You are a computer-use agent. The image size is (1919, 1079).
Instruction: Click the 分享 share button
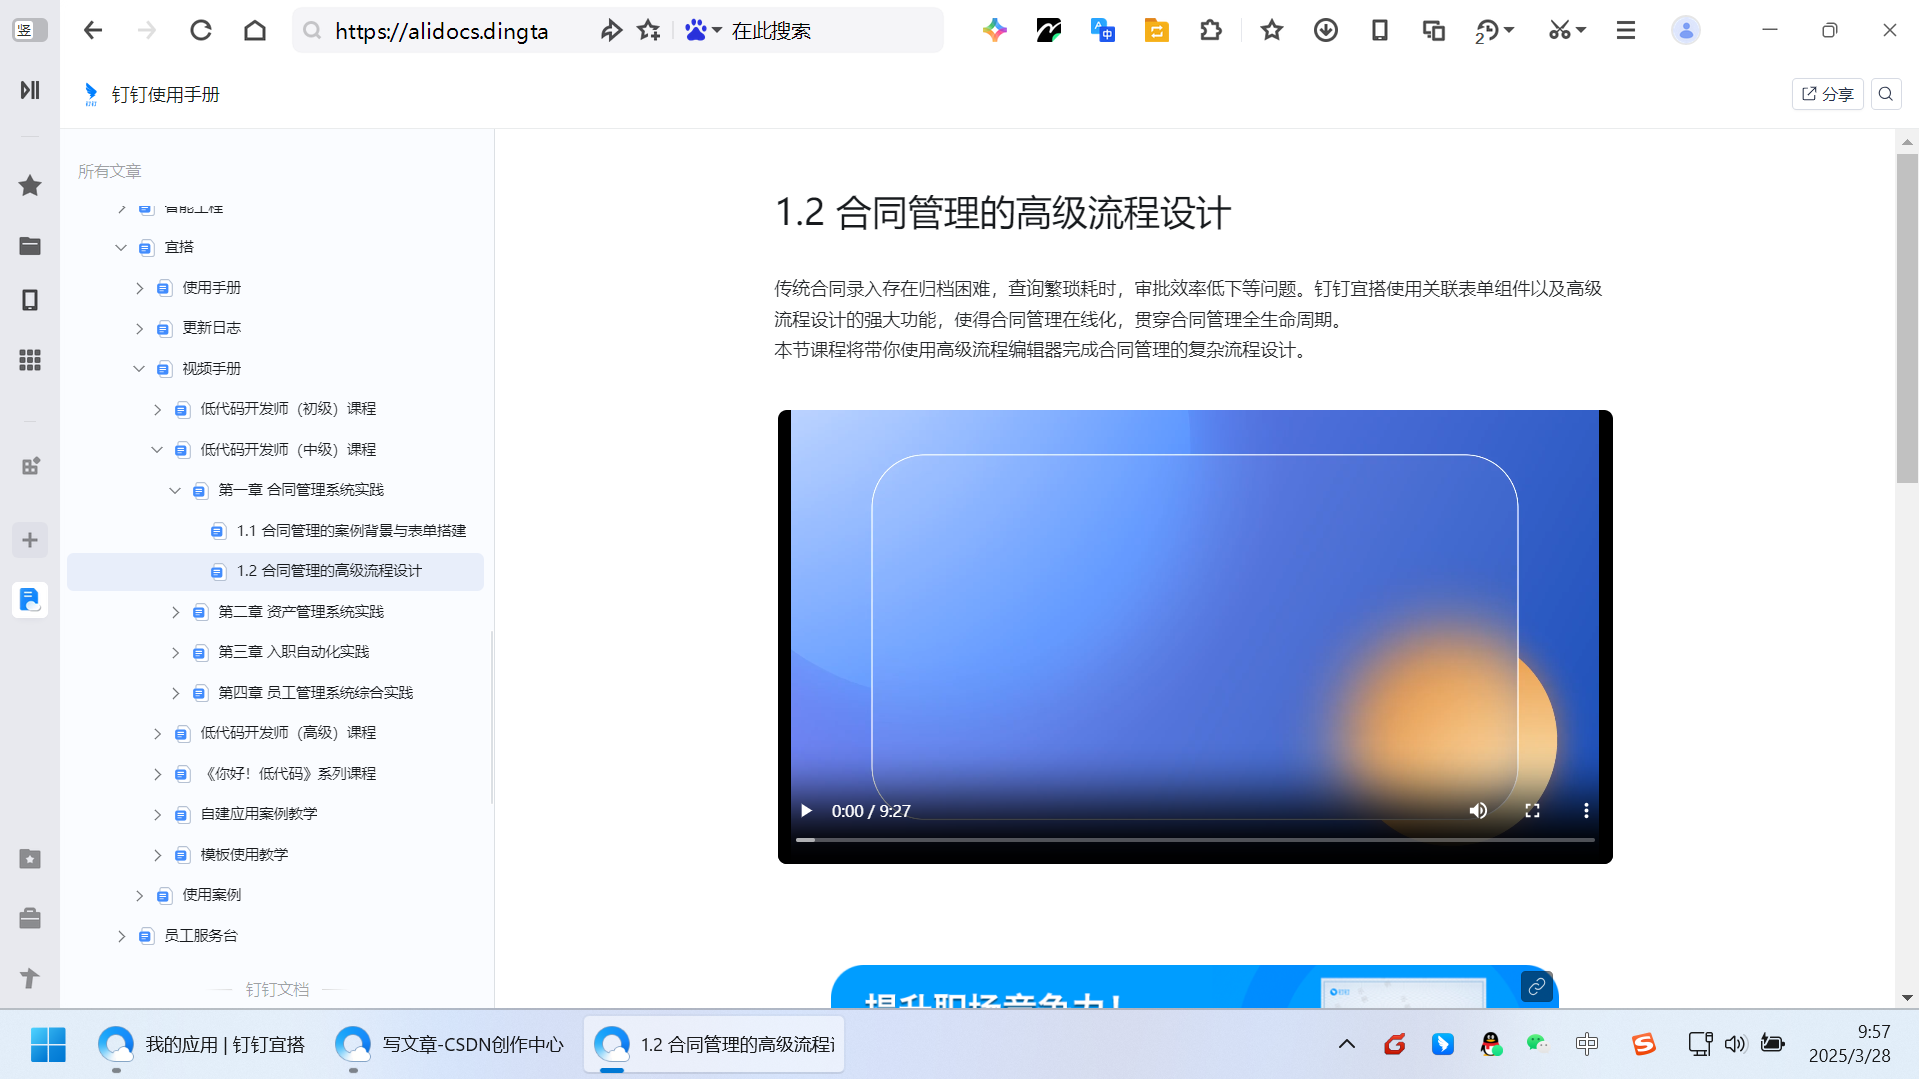click(1827, 94)
